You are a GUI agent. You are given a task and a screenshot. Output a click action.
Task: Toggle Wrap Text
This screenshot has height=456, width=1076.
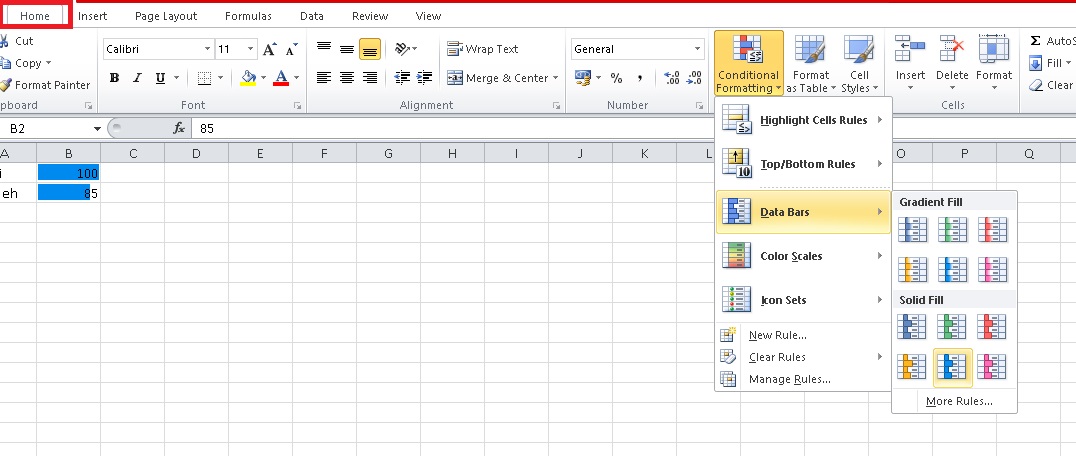click(x=482, y=49)
